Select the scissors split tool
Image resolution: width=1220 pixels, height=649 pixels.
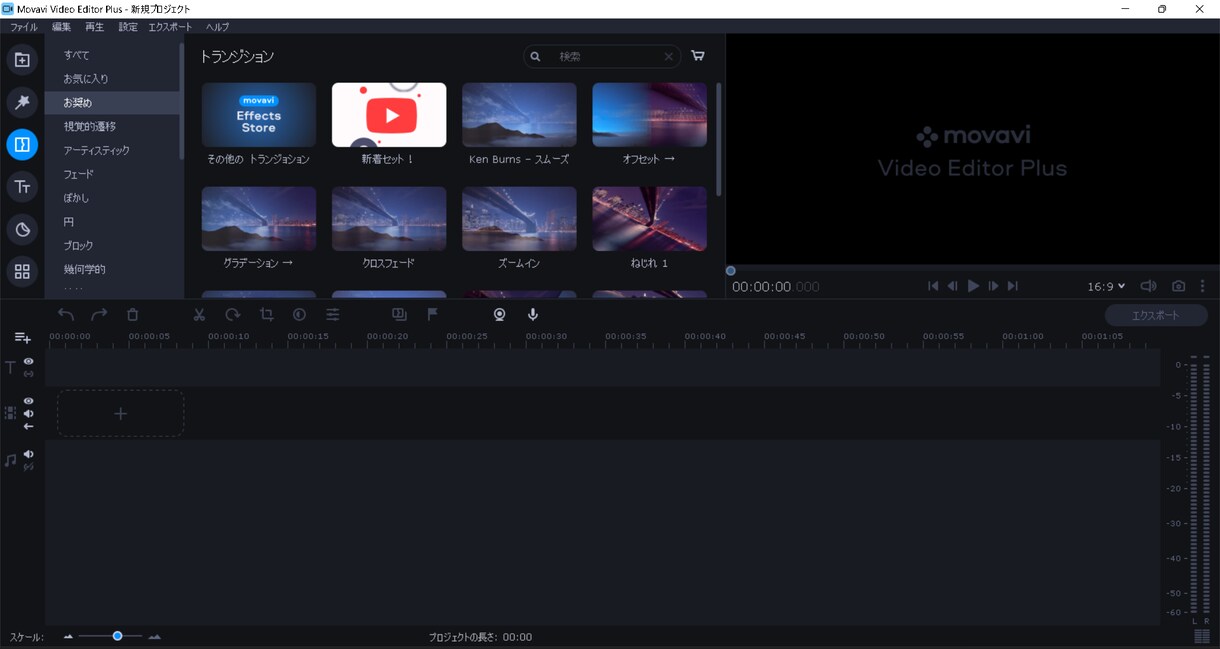pos(199,314)
